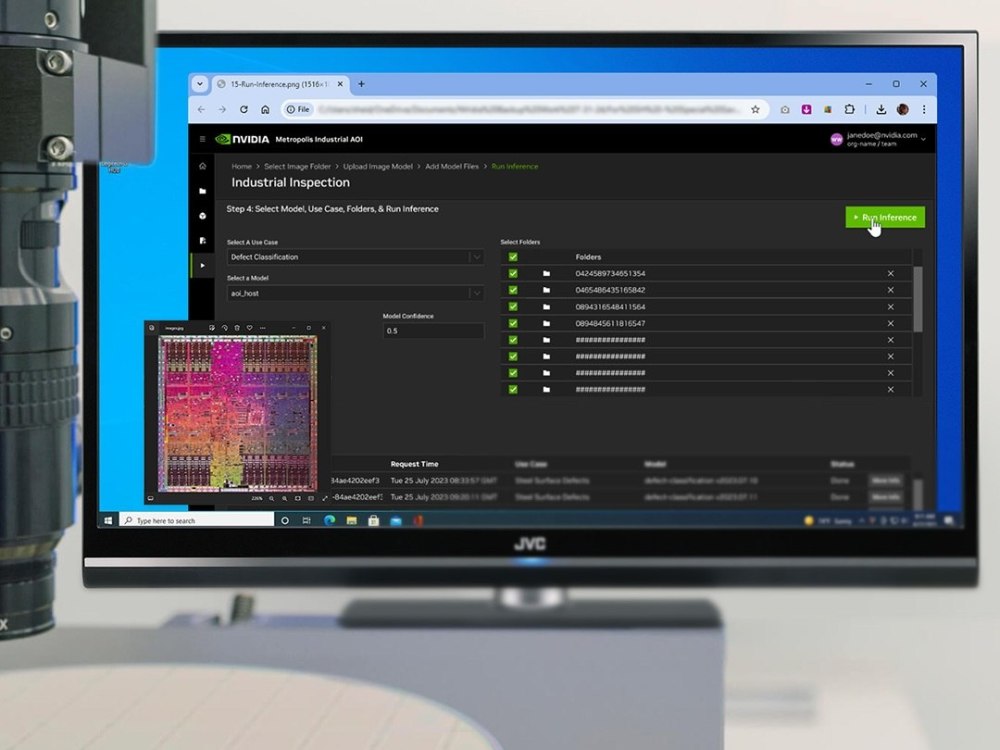
Task: Click the browser Home button
Action: (x=265, y=110)
